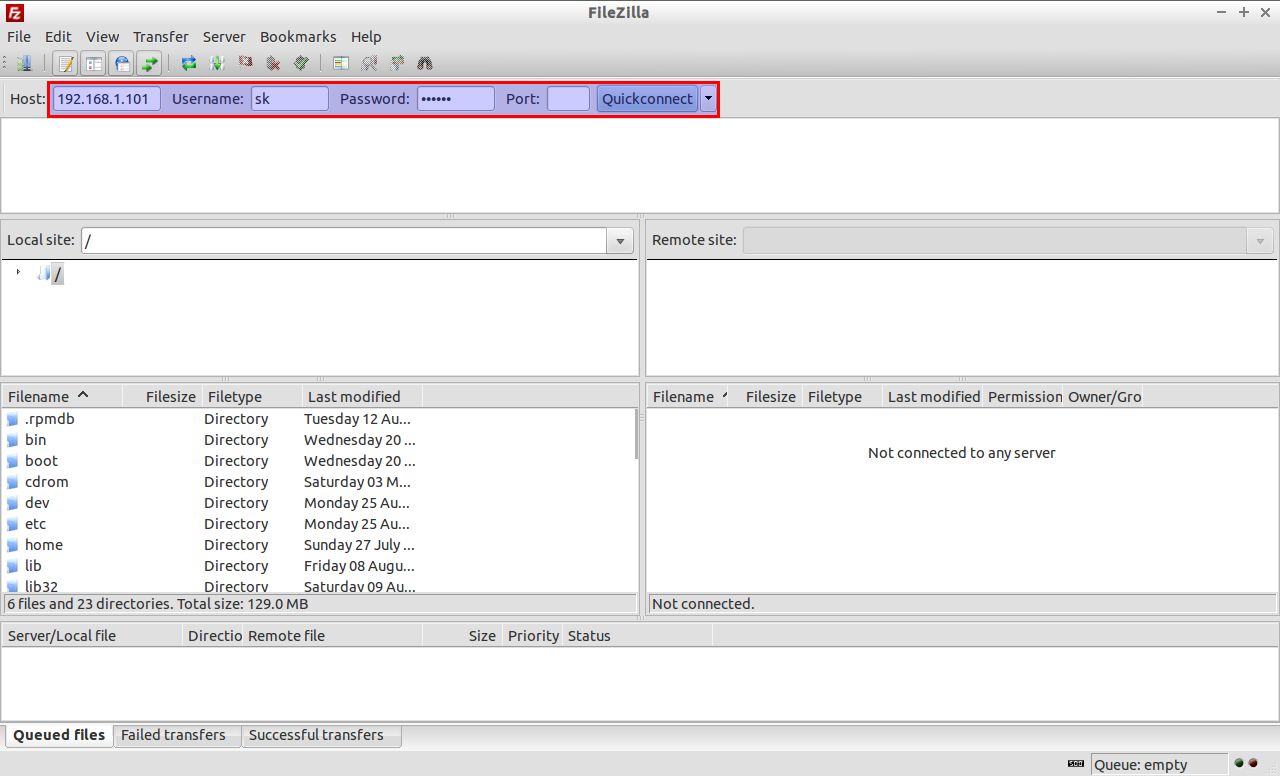Select the bin directory row
This screenshot has width=1280, height=776.
pyautogui.click(x=318, y=440)
